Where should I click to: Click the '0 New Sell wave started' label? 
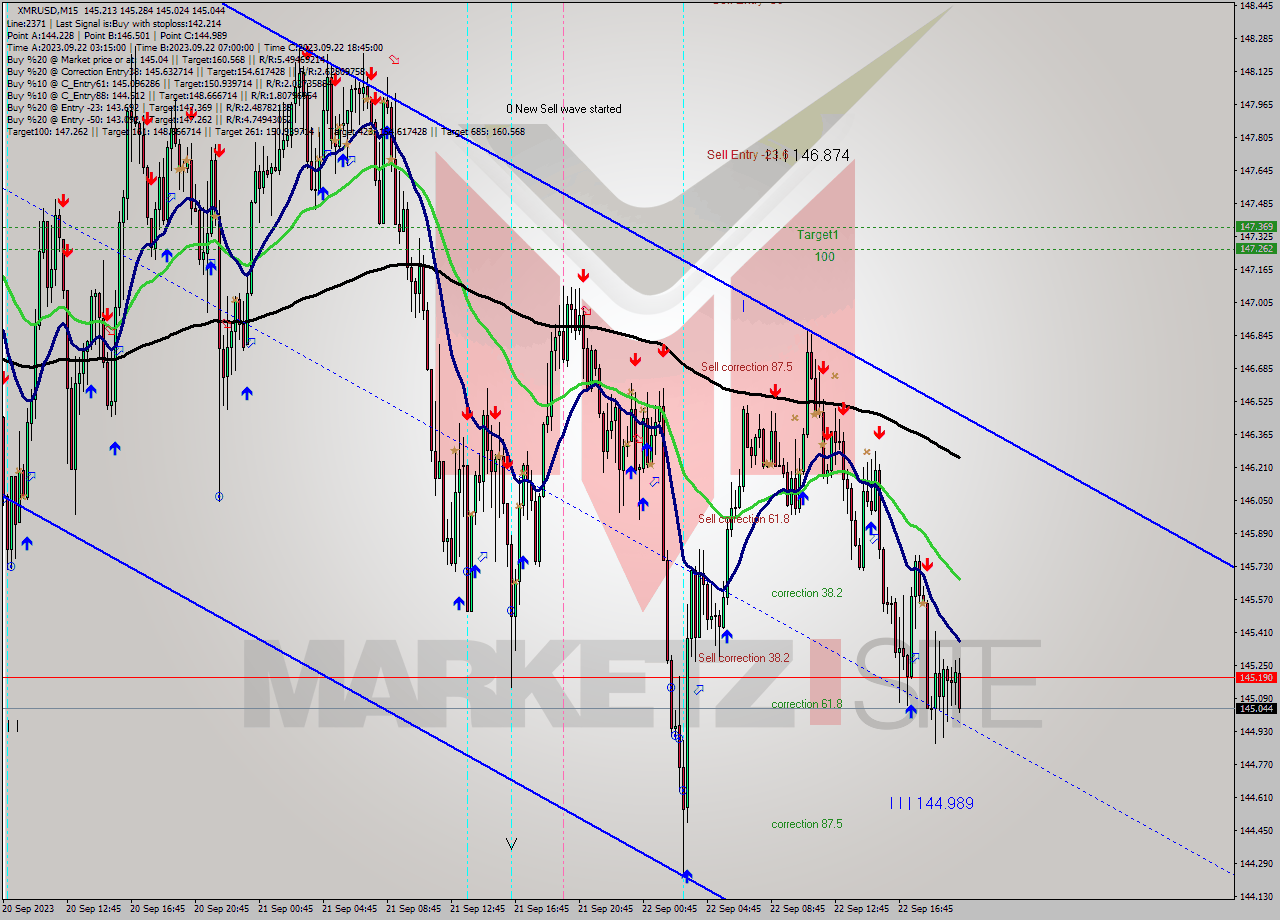coord(563,109)
